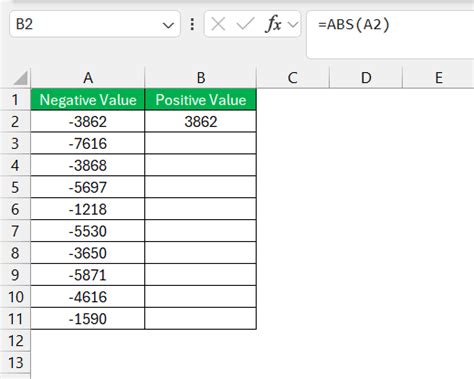Screen dimensions: 474x379
Task: Select column B header
Action: pyautogui.click(x=201, y=78)
